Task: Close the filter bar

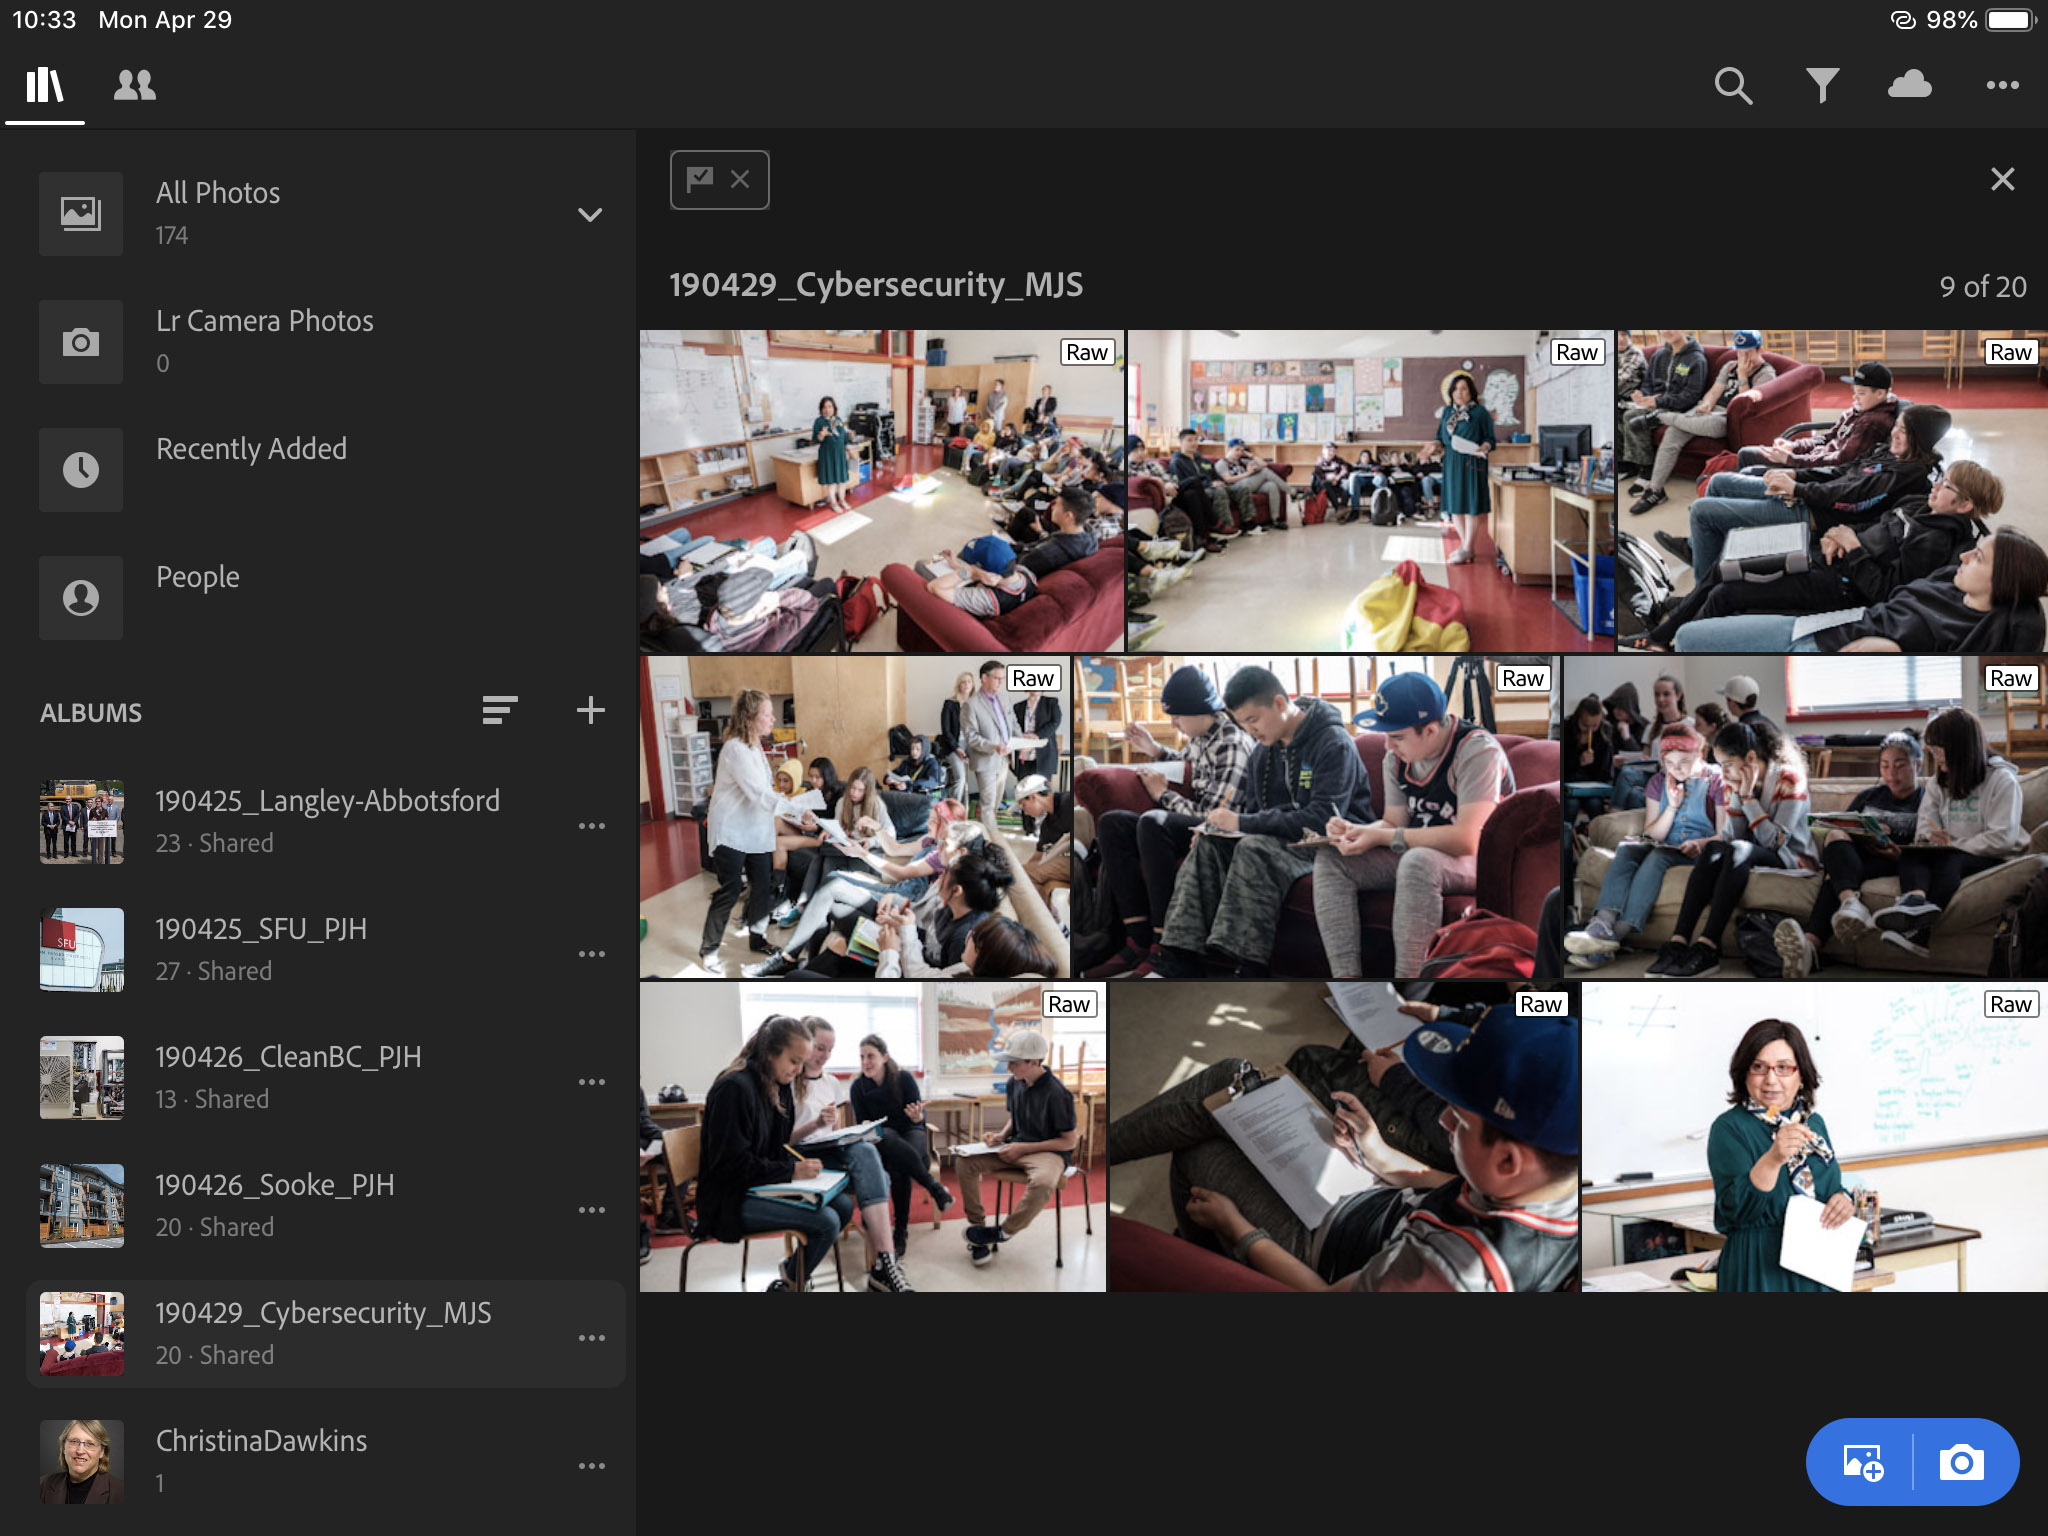Action: 2002,180
